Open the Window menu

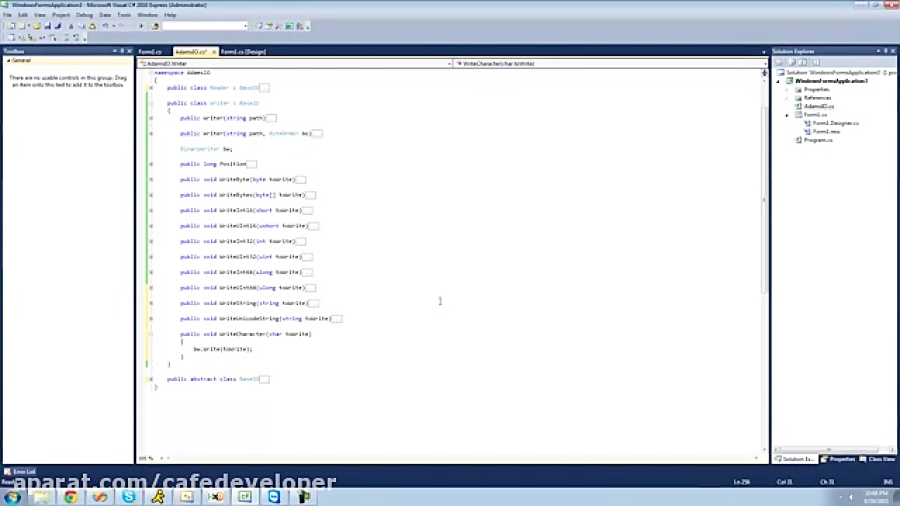(x=147, y=15)
